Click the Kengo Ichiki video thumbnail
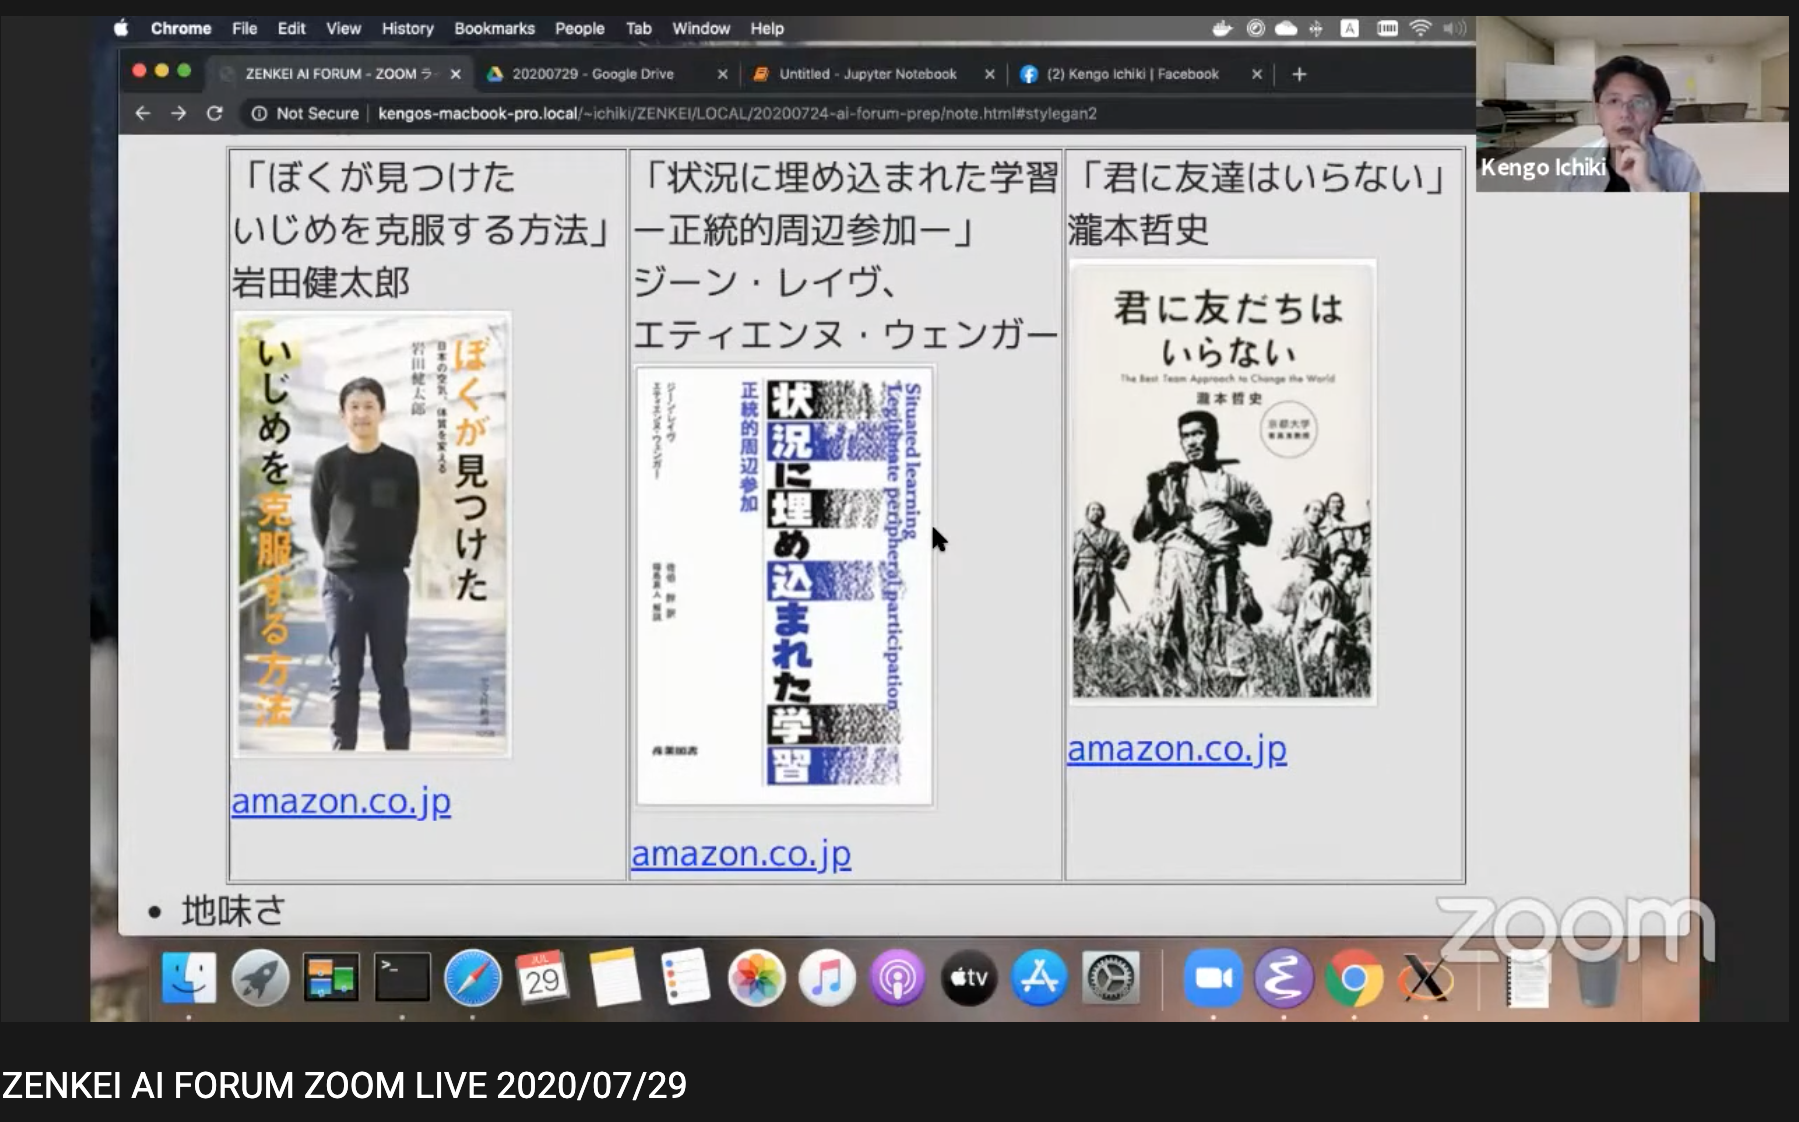This screenshot has height=1122, width=1799. (x=1632, y=104)
